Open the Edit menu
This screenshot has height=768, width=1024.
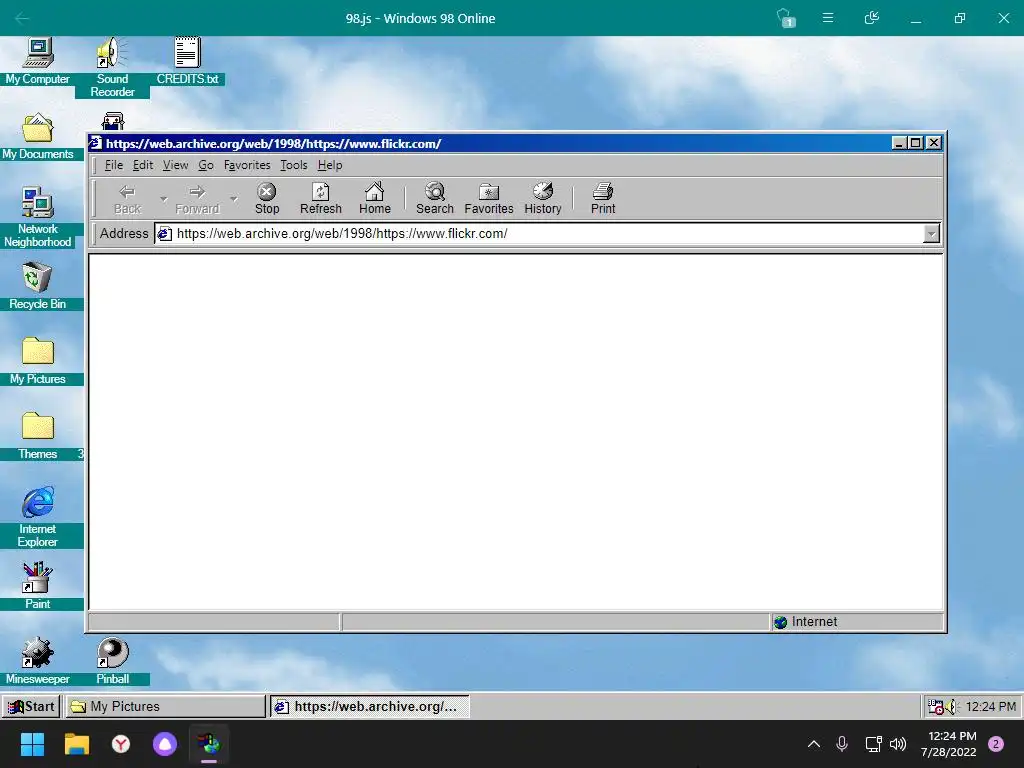tap(142, 165)
